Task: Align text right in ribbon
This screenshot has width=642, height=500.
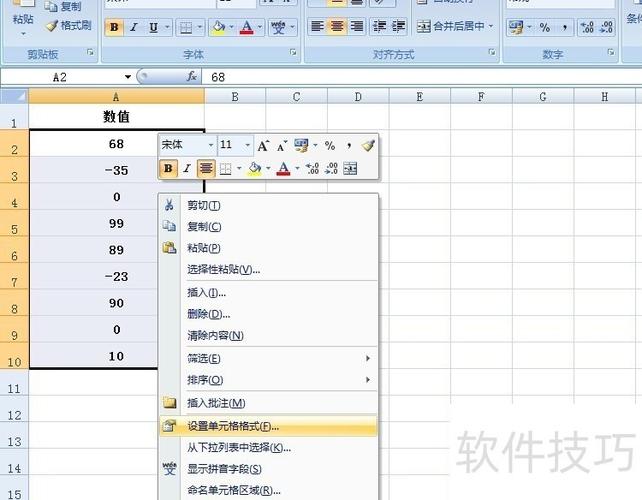Action: tap(356, 27)
